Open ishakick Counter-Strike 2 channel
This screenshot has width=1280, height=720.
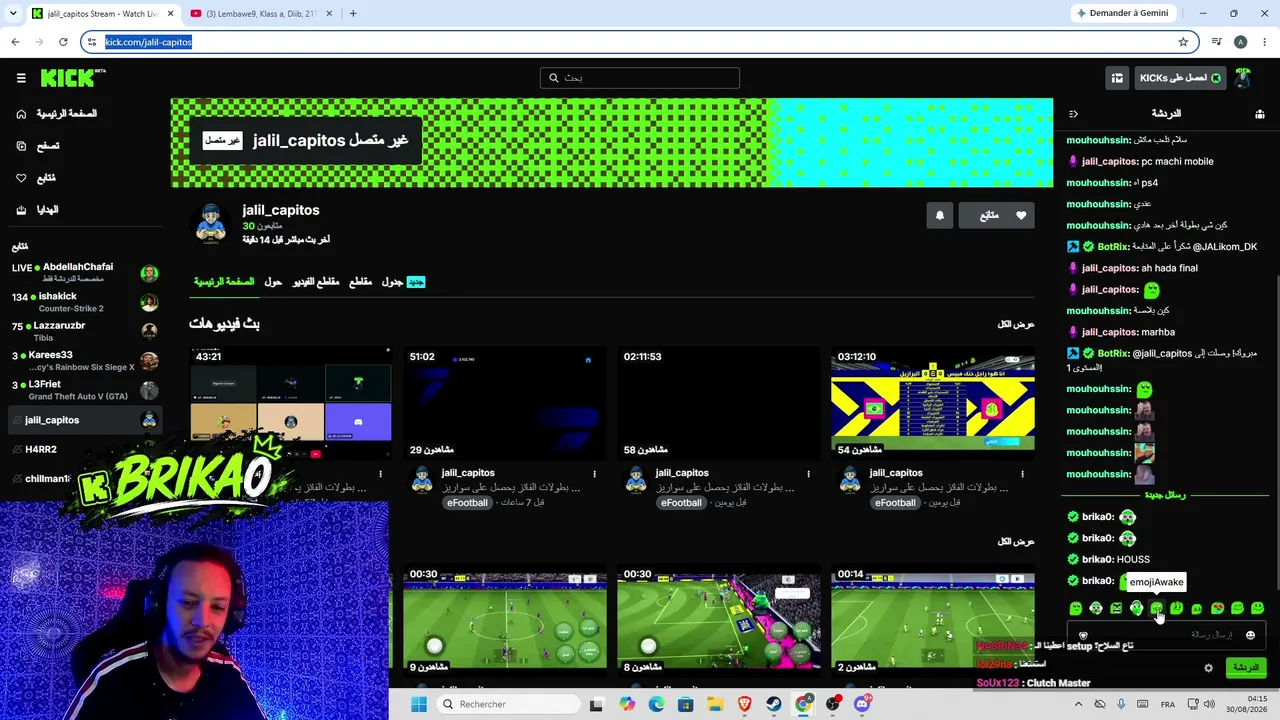84,302
